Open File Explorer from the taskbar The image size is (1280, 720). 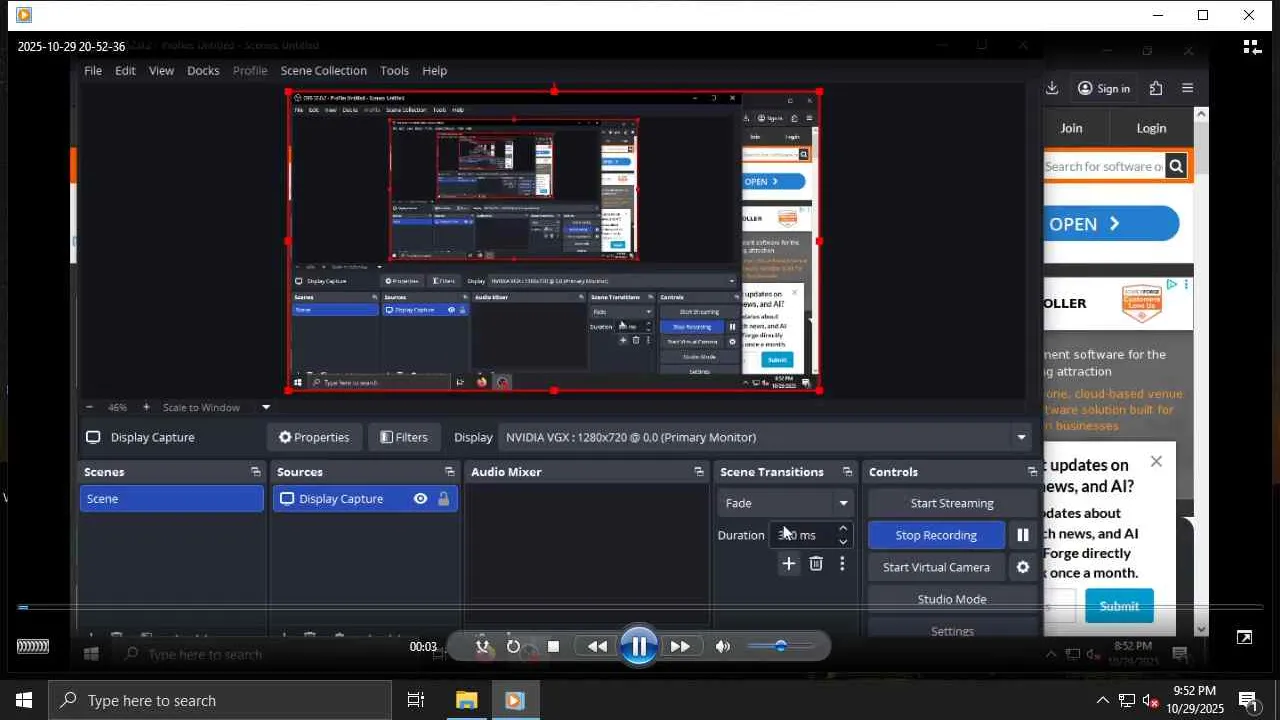[x=466, y=700]
